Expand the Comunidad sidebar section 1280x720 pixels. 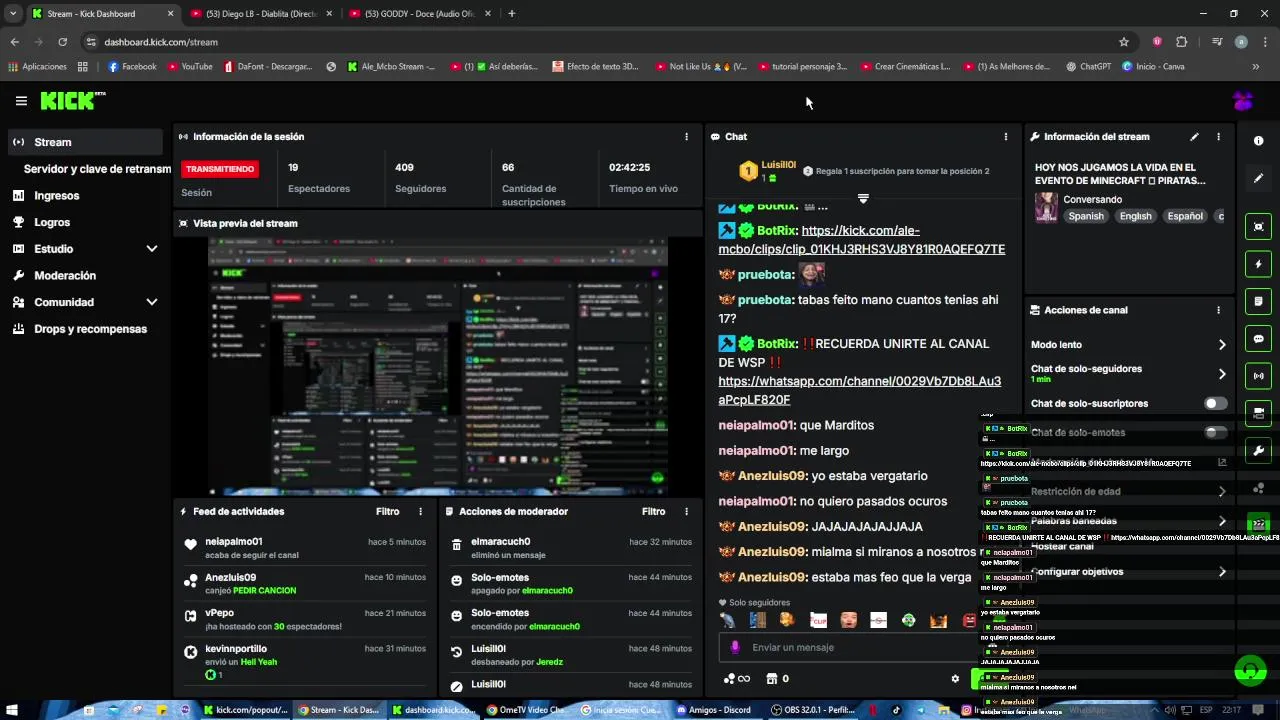152,302
